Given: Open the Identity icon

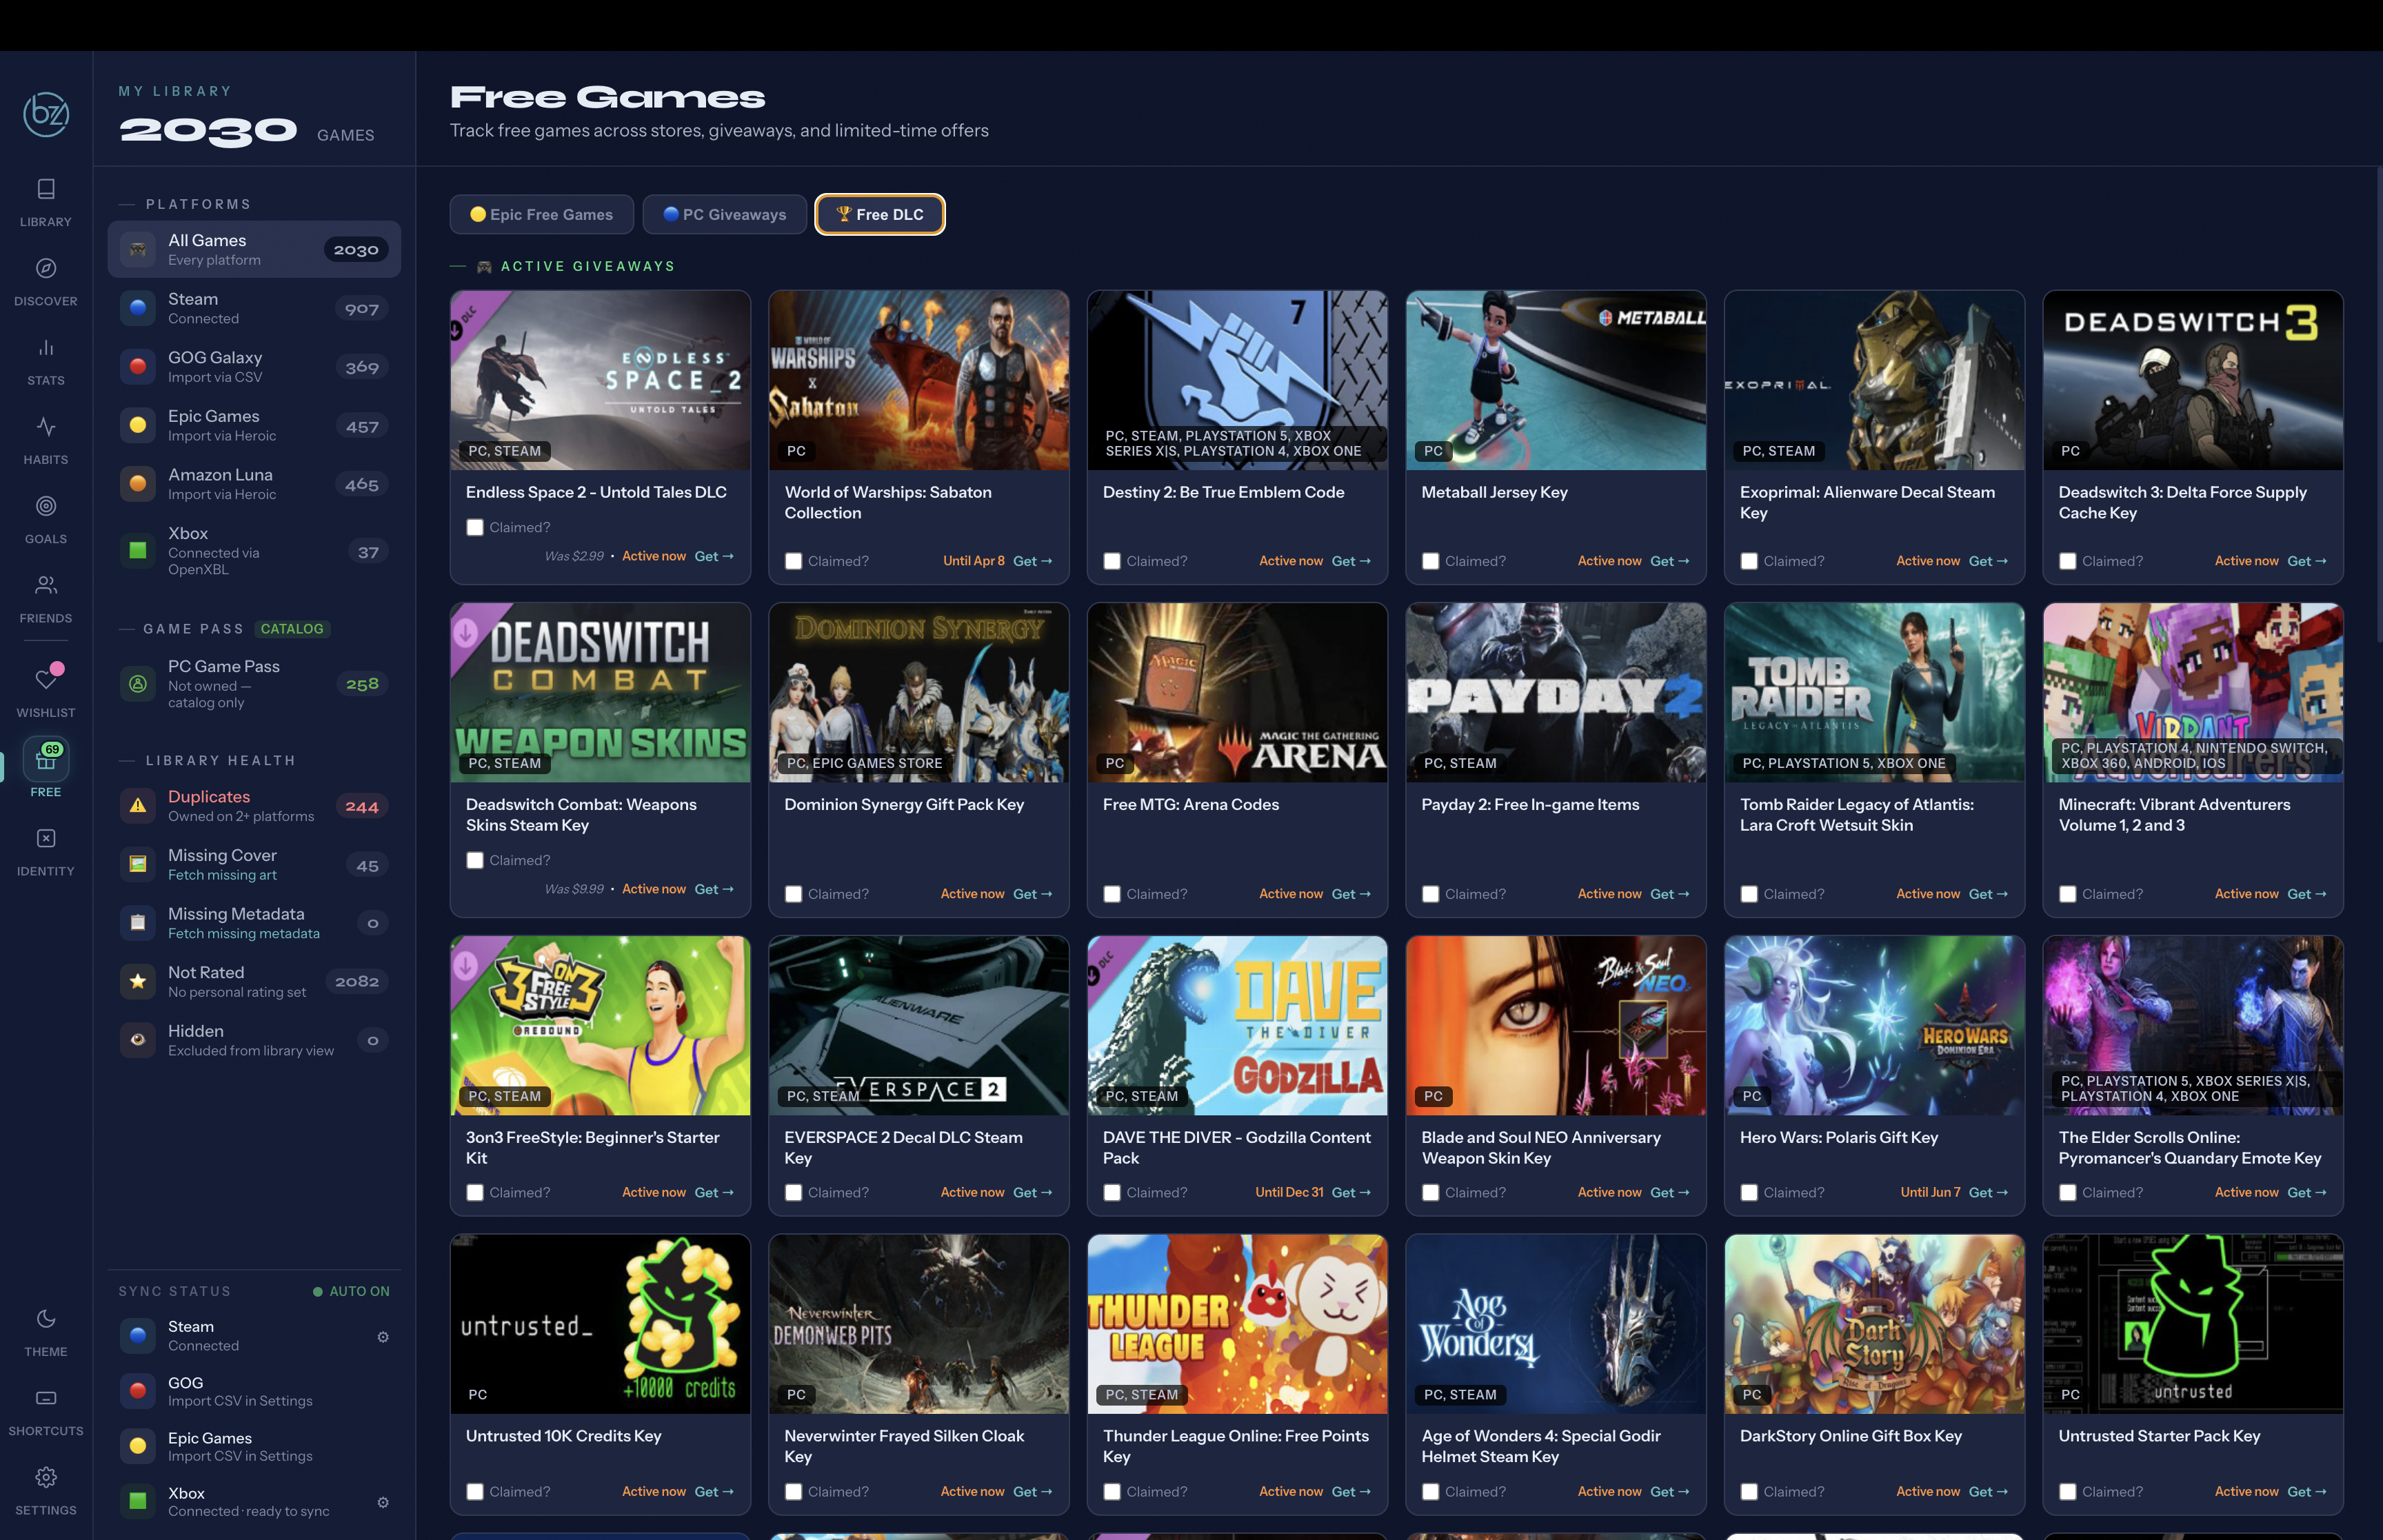Looking at the screenshot, I should point(46,838).
